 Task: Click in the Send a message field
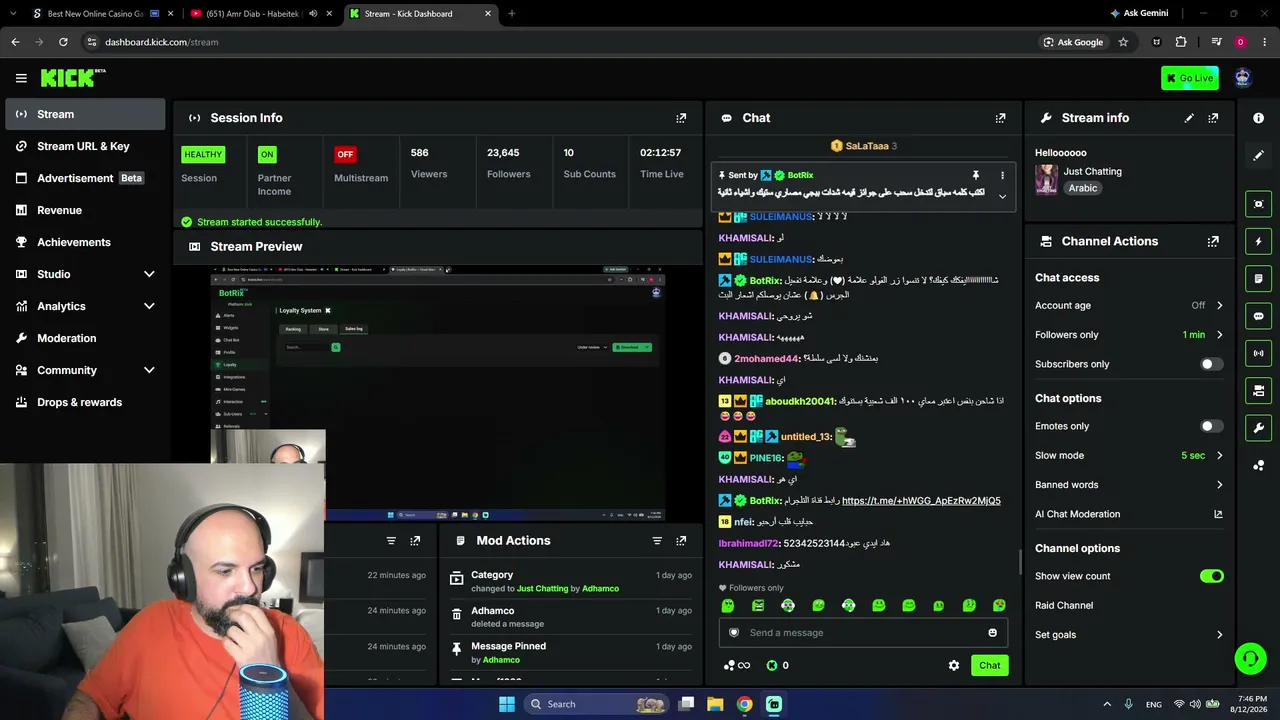coord(863,633)
